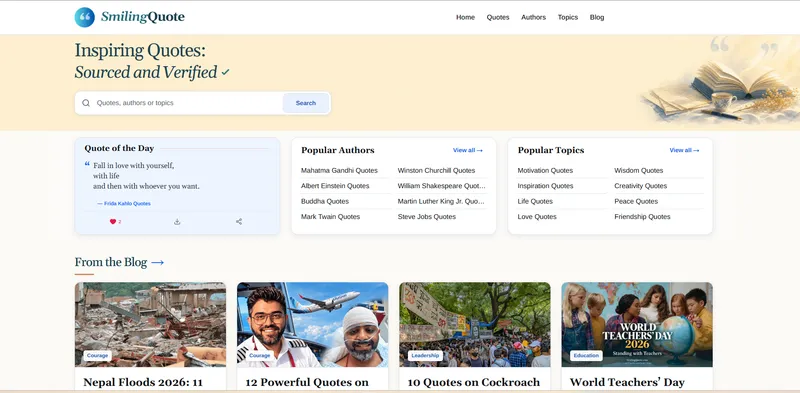The image size is (800, 393).
Task: Click the Courage tag on the pilot card
Action: tap(259, 355)
